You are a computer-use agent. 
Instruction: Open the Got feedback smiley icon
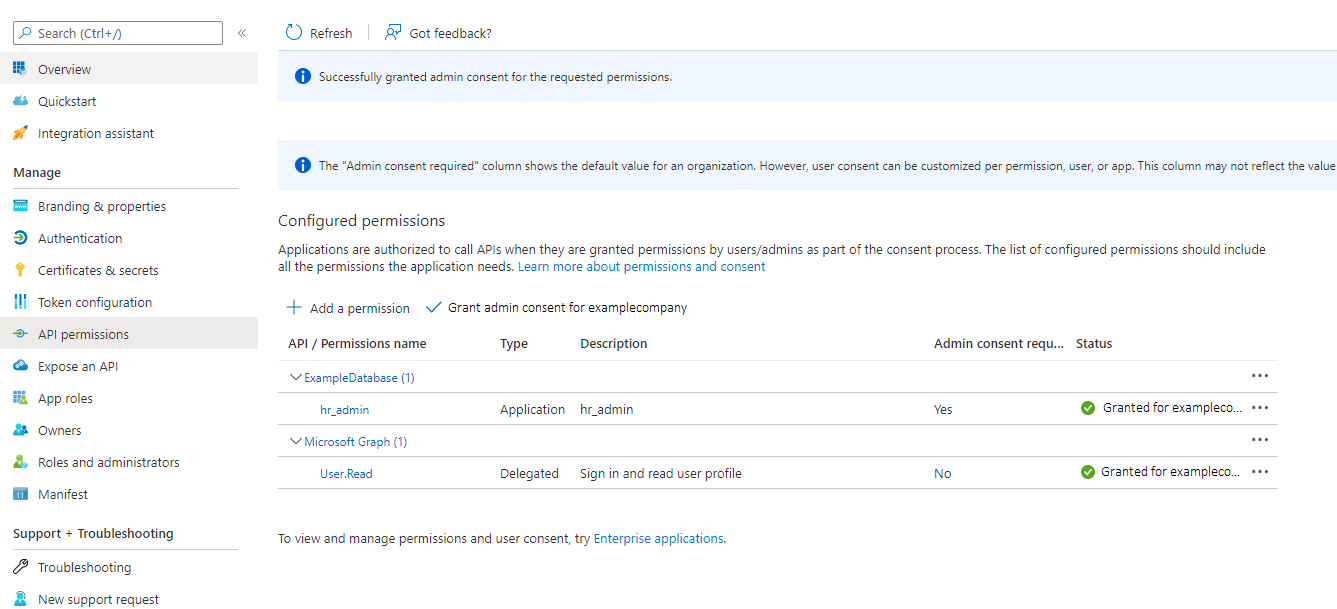[392, 32]
